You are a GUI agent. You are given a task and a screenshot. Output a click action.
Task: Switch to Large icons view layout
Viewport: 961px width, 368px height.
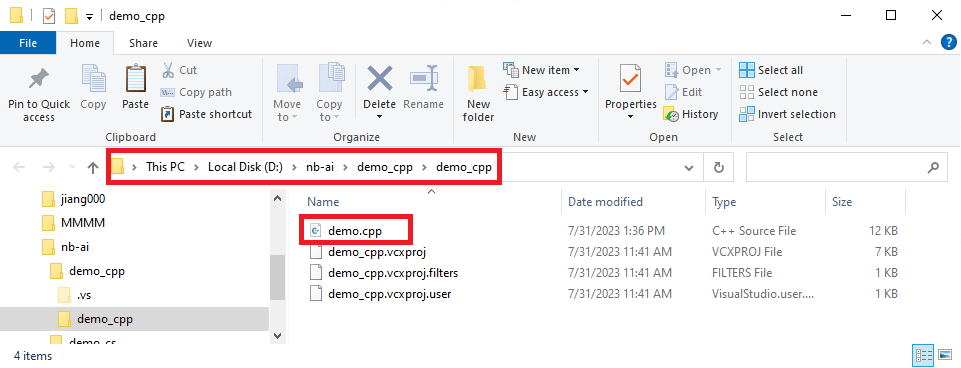click(944, 355)
